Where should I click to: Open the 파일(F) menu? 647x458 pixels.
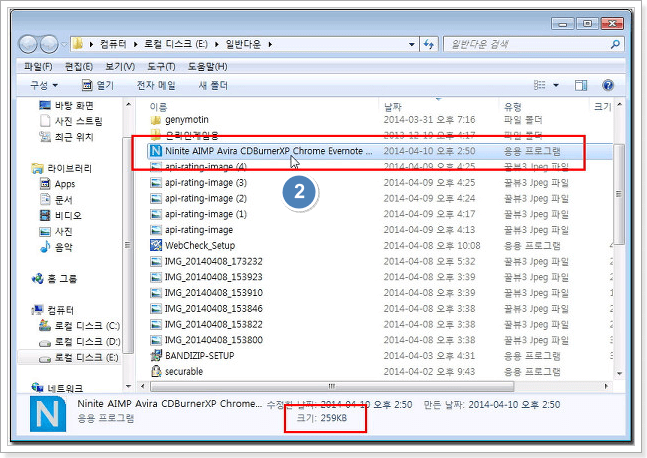coord(38,66)
